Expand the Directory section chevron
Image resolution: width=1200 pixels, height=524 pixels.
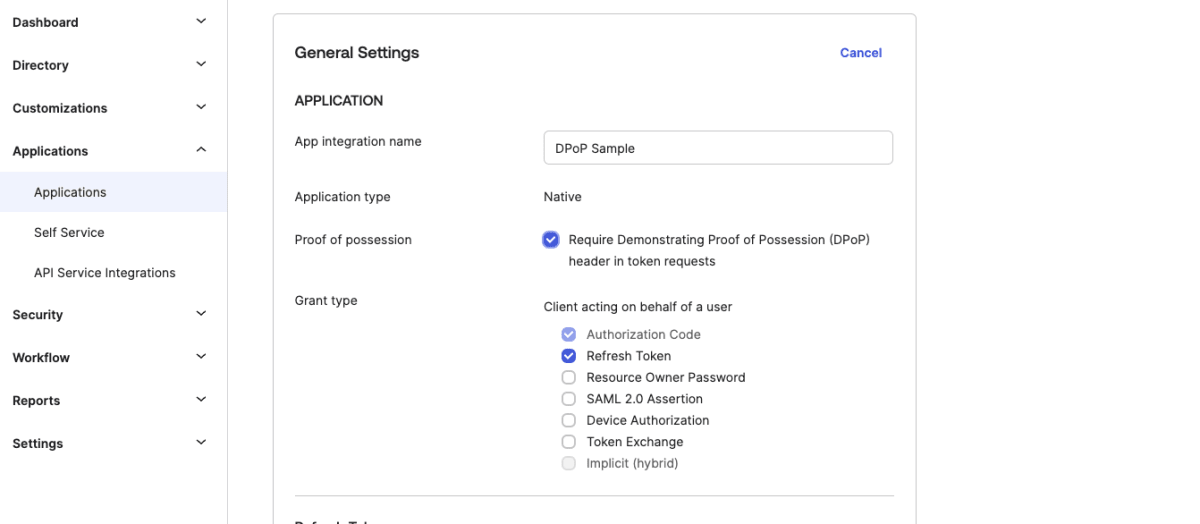[201, 64]
